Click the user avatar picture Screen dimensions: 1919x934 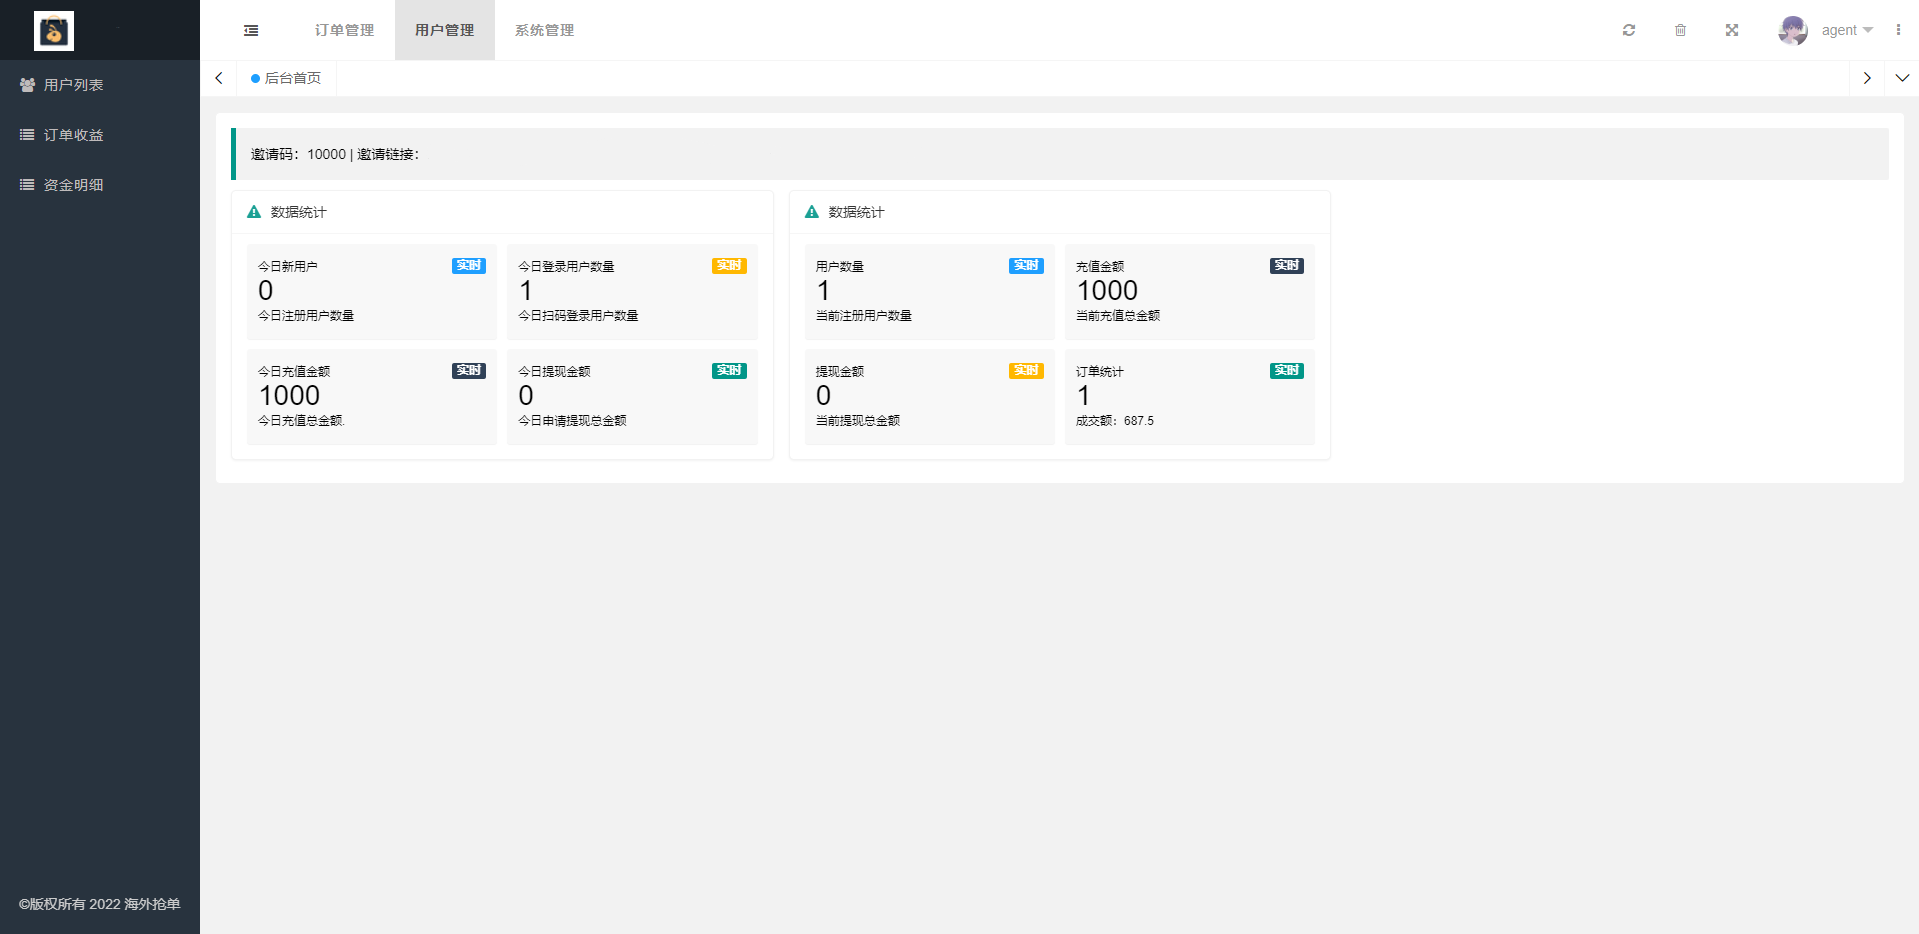tap(1792, 30)
